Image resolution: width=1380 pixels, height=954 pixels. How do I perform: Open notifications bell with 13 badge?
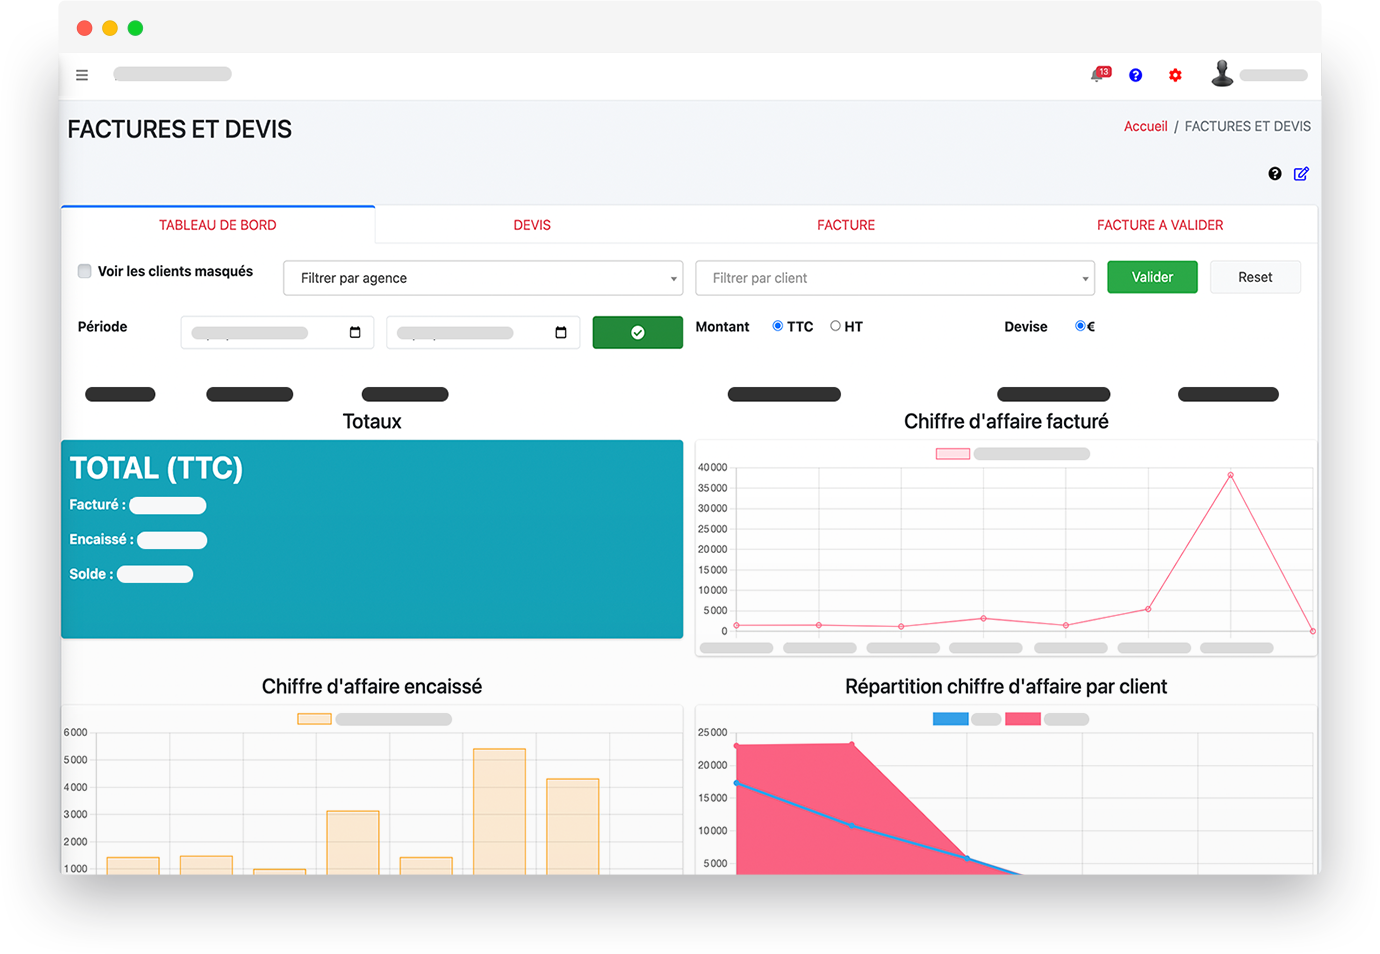(x=1100, y=74)
